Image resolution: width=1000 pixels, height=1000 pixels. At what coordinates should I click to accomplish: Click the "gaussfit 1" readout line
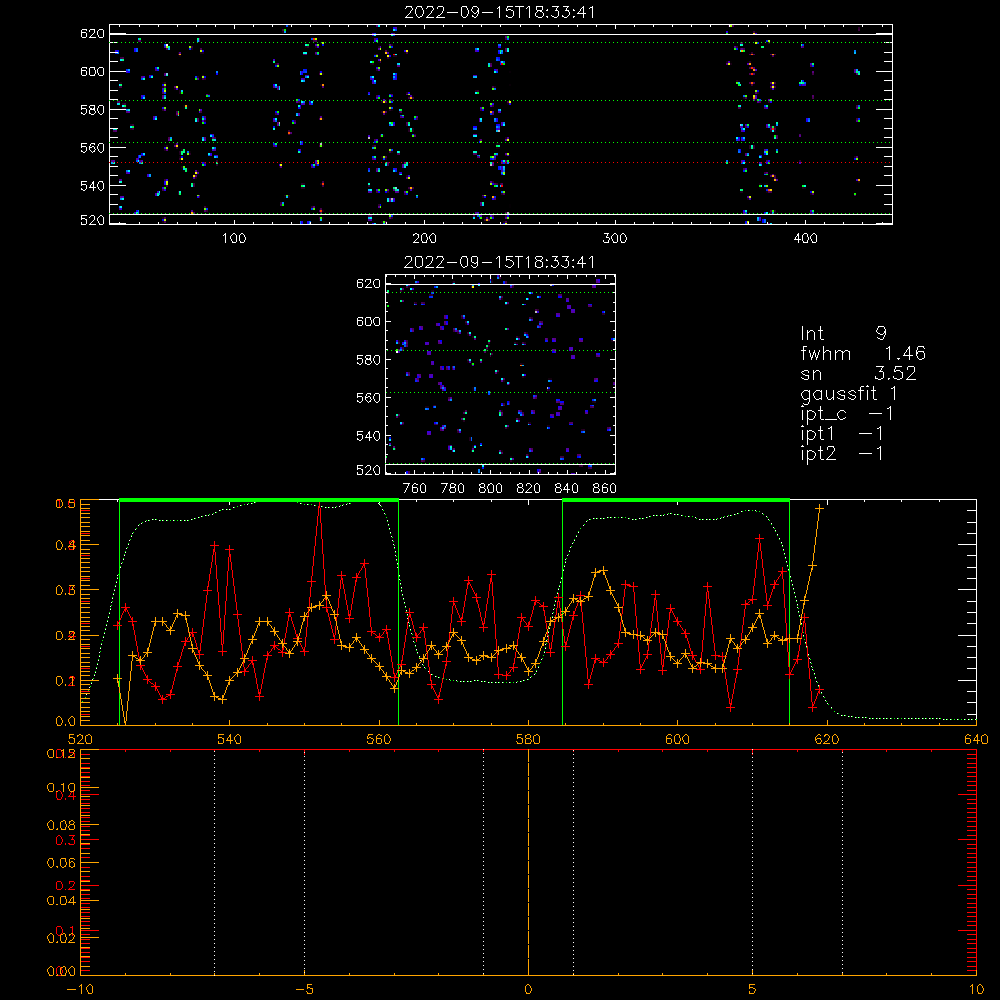point(849,393)
